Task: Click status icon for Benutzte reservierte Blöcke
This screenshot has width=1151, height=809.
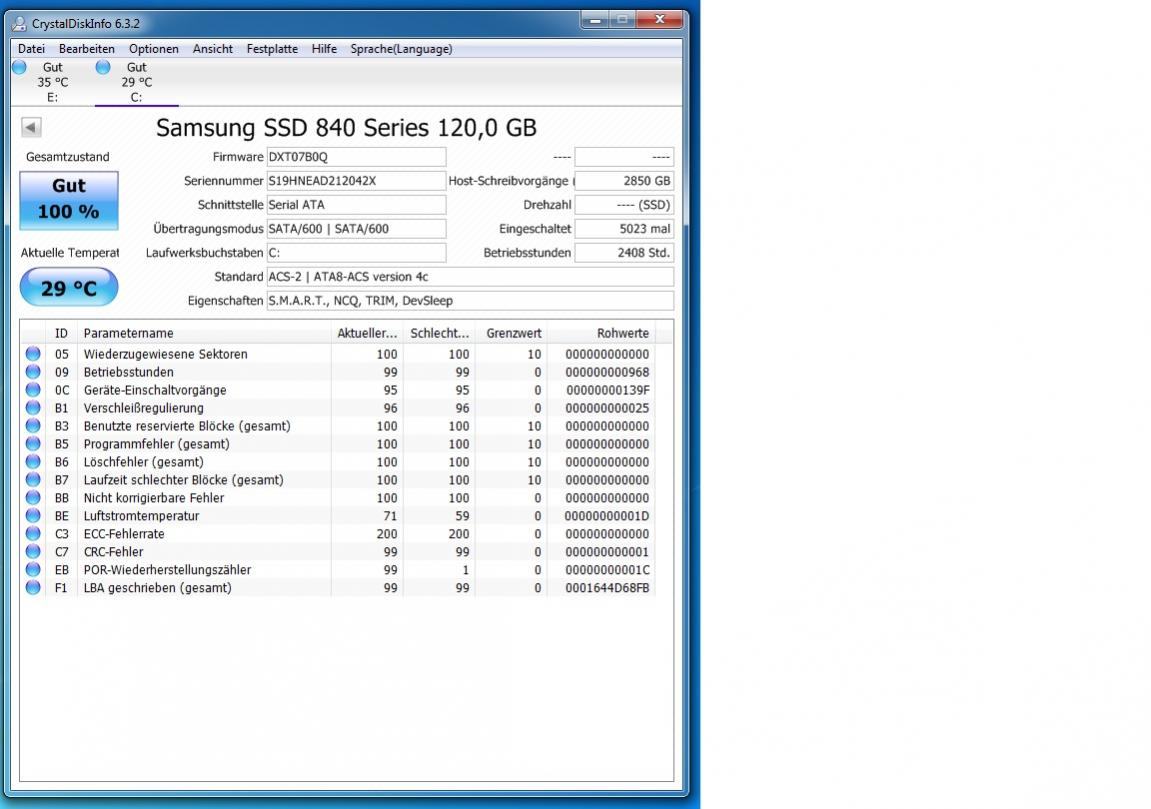Action: pos(33,425)
